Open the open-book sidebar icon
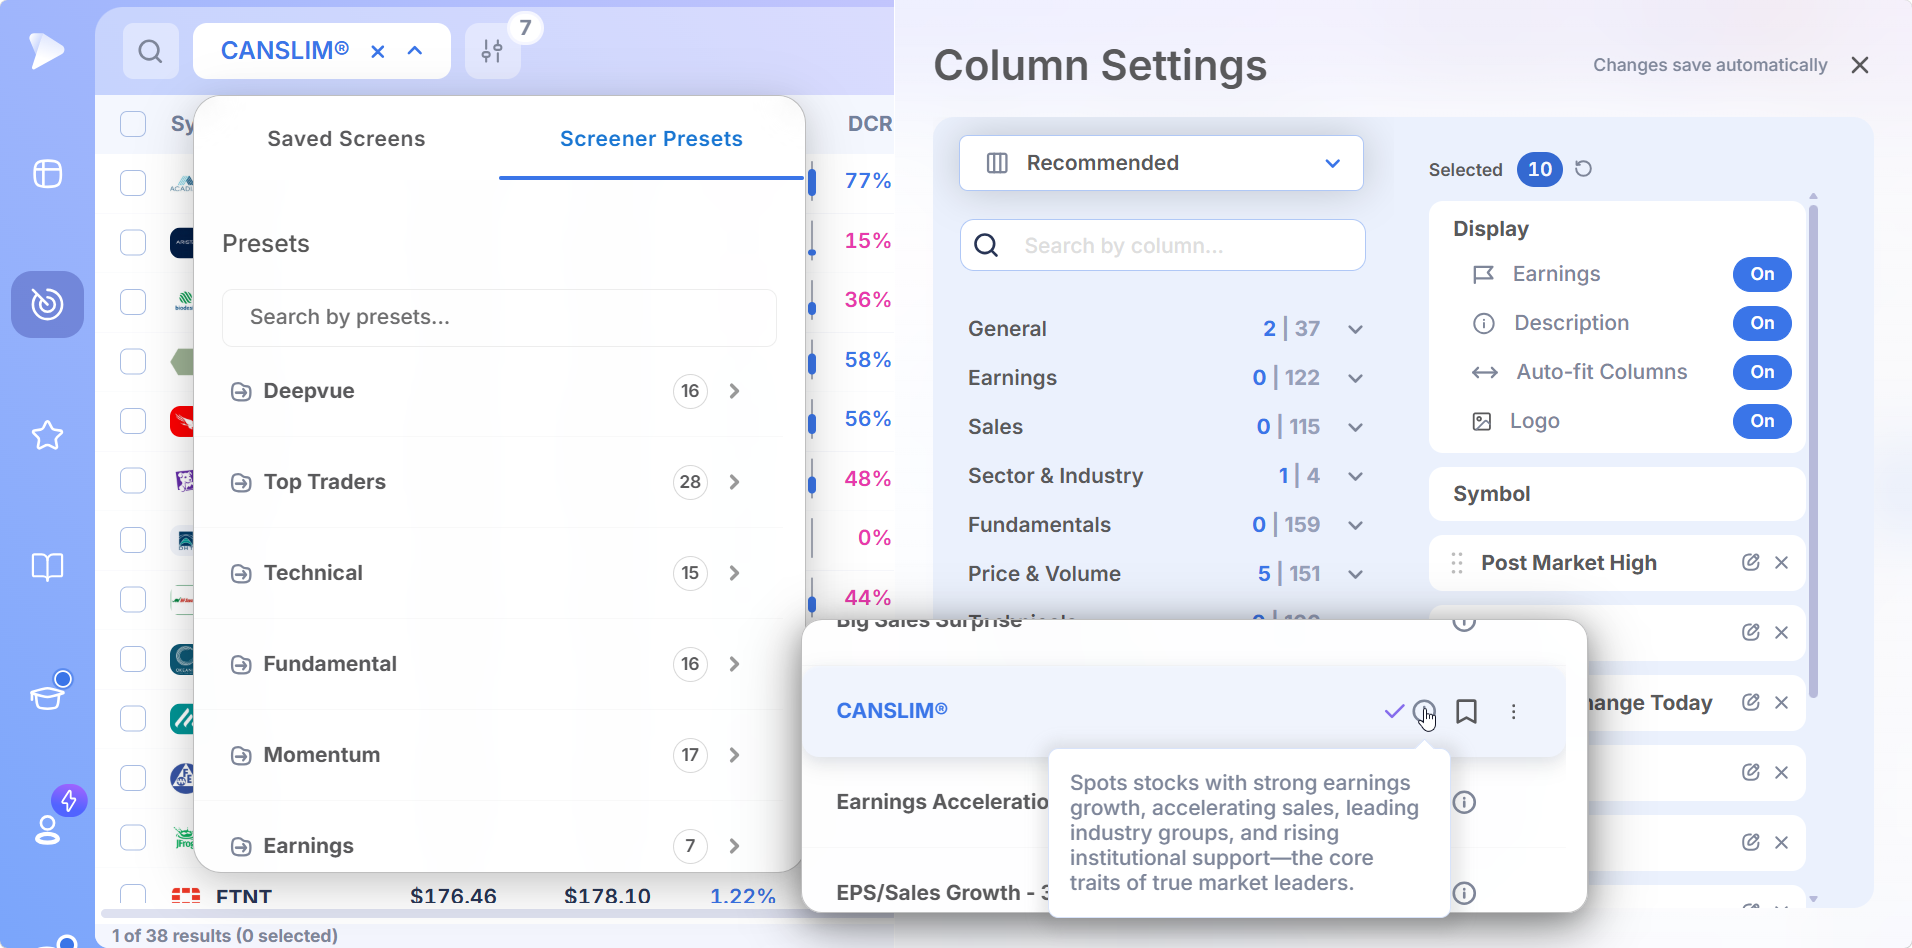This screenshot has height=948, width=1912. pyautogui.click(x=47, y=567)
